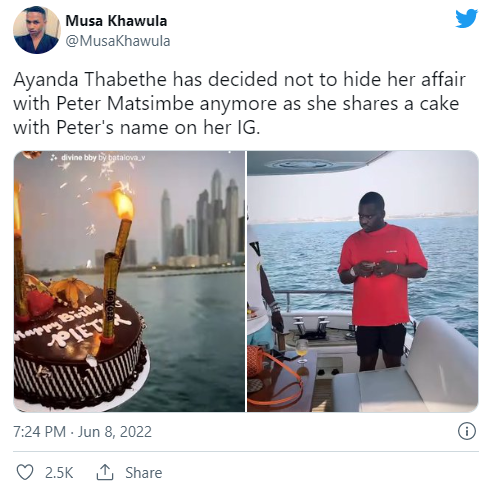This screenshot has height=489, width=490.
Task: Open the photo of man in red shirt
Action: click(363, 281)
